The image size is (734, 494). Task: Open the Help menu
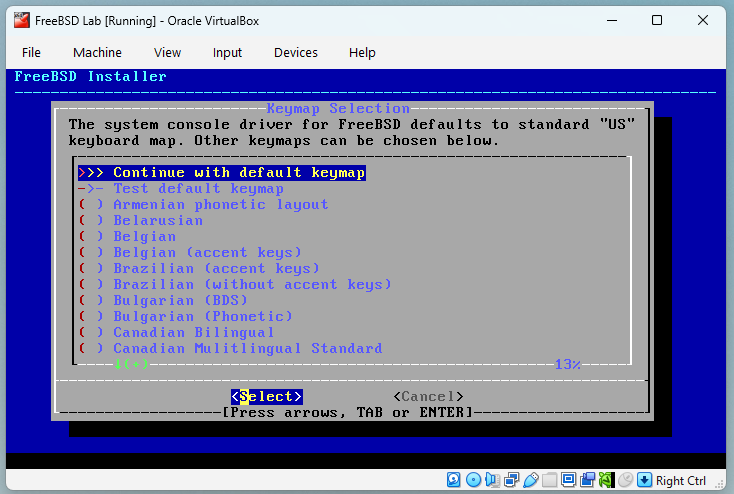pyautogui.click(x=362, y=52)
